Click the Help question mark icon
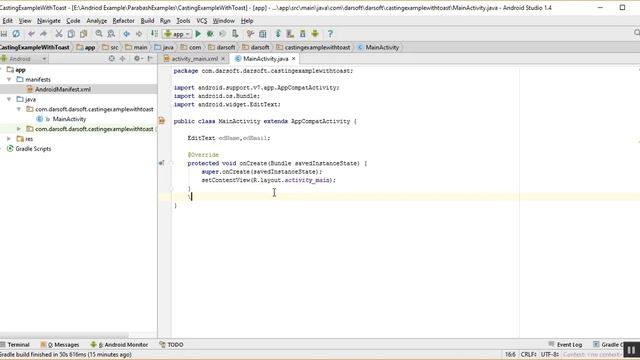Image resolution: width=640 pixels, height=360 pixels. 330,34
